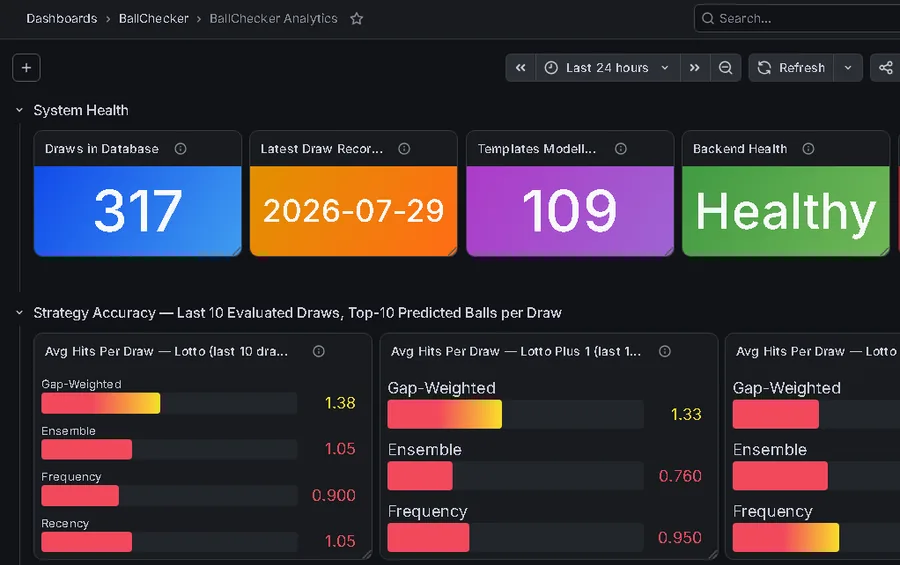
Task: Click the System Health row title
Action: 81,110
